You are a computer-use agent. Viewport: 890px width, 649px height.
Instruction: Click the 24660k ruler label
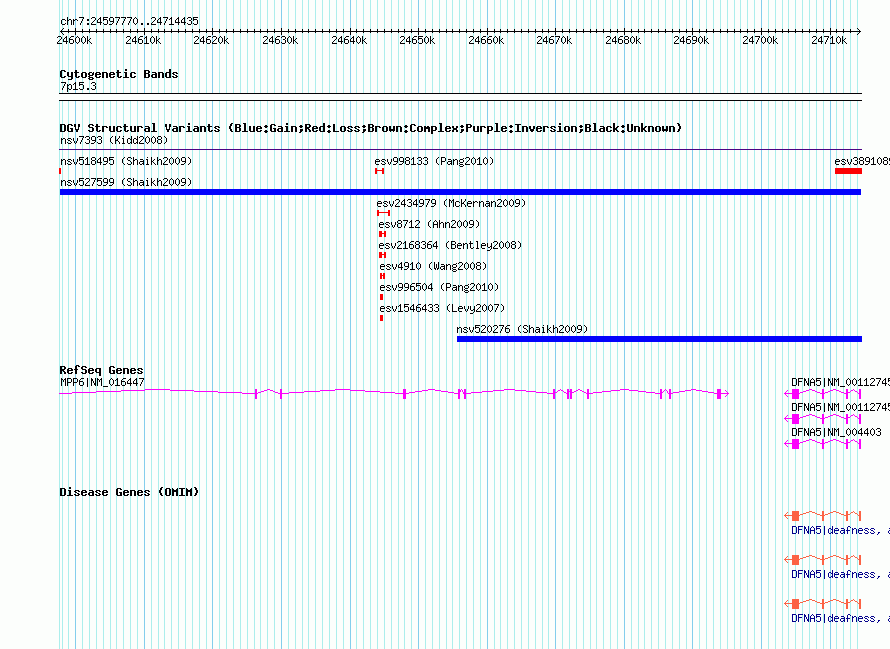(486, 40)
